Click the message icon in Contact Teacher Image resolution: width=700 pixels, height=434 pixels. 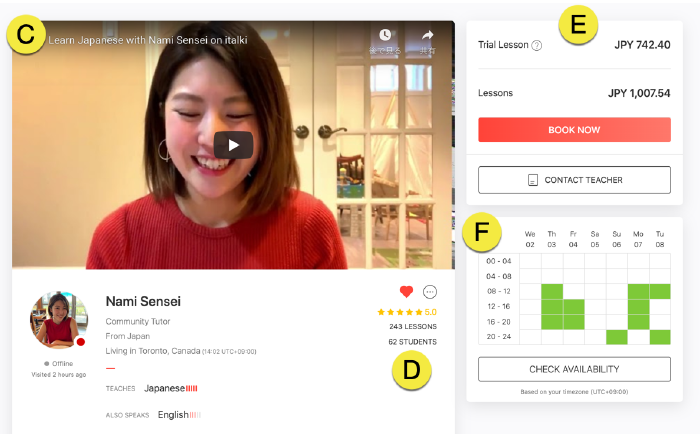pyautogui.click(x=533, y=180)
